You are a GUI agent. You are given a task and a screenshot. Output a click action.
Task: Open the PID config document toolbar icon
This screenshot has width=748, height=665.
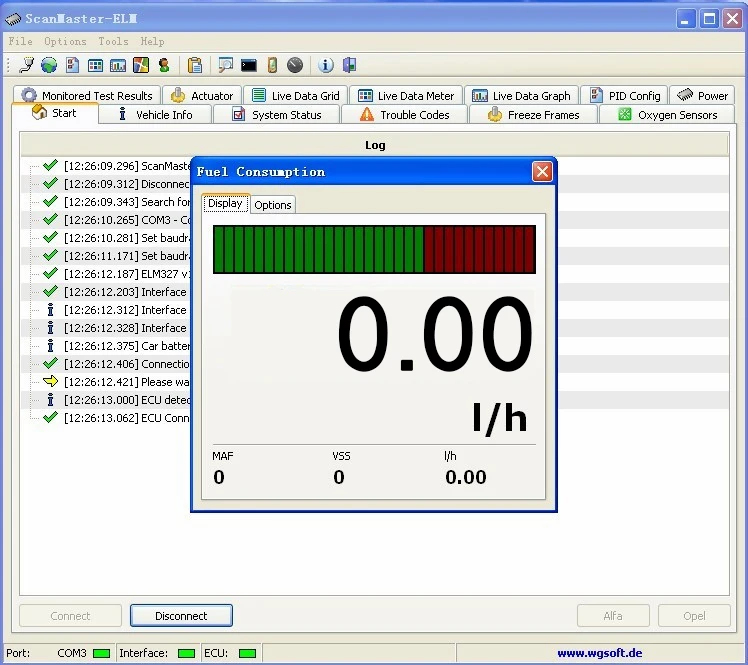73,65
